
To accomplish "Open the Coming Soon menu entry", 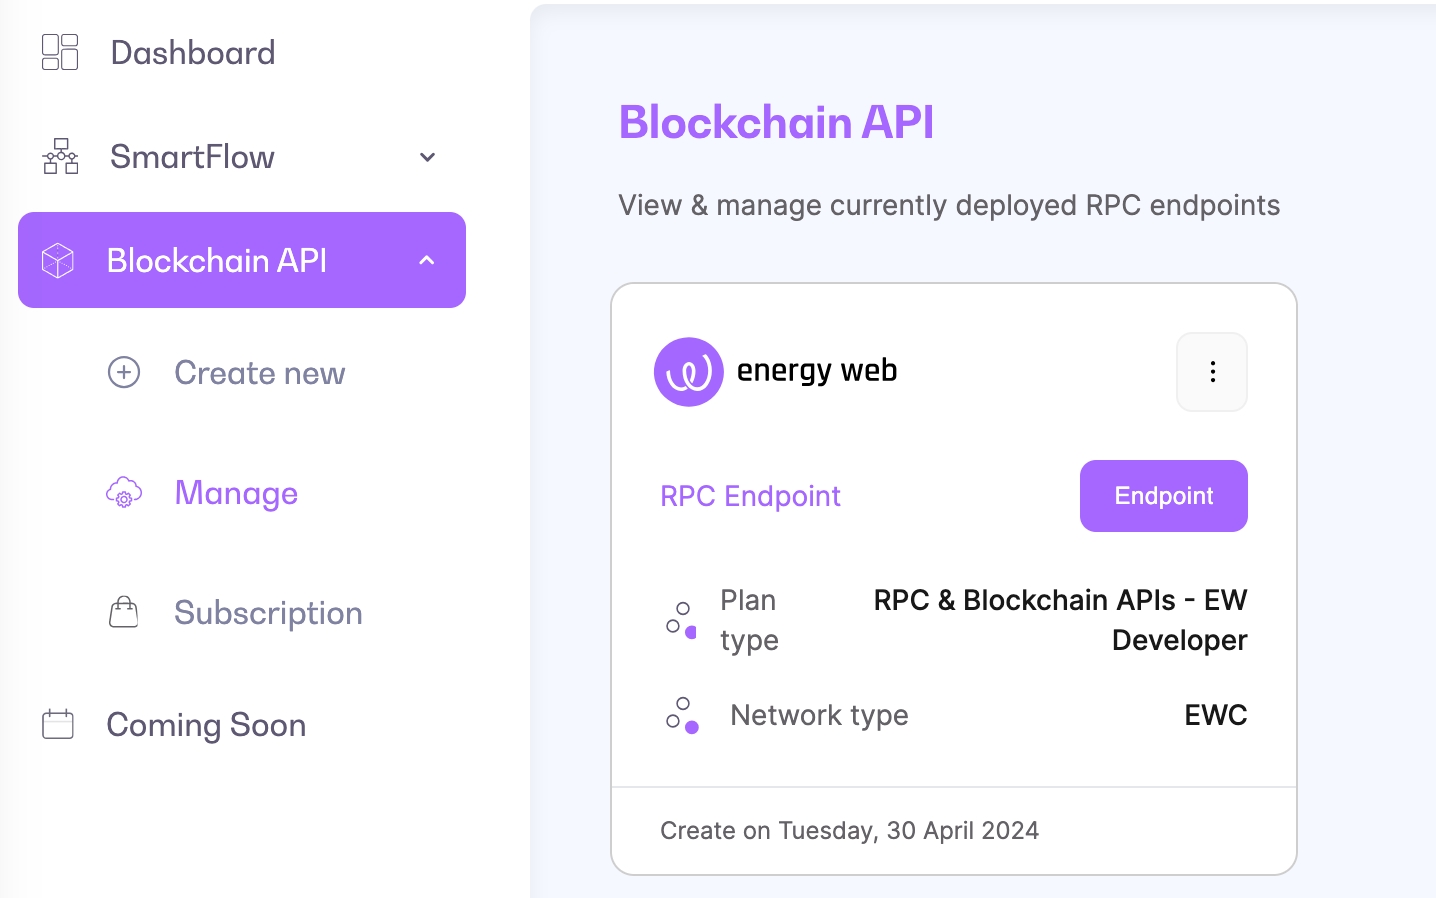I will [x=206, y=725].
